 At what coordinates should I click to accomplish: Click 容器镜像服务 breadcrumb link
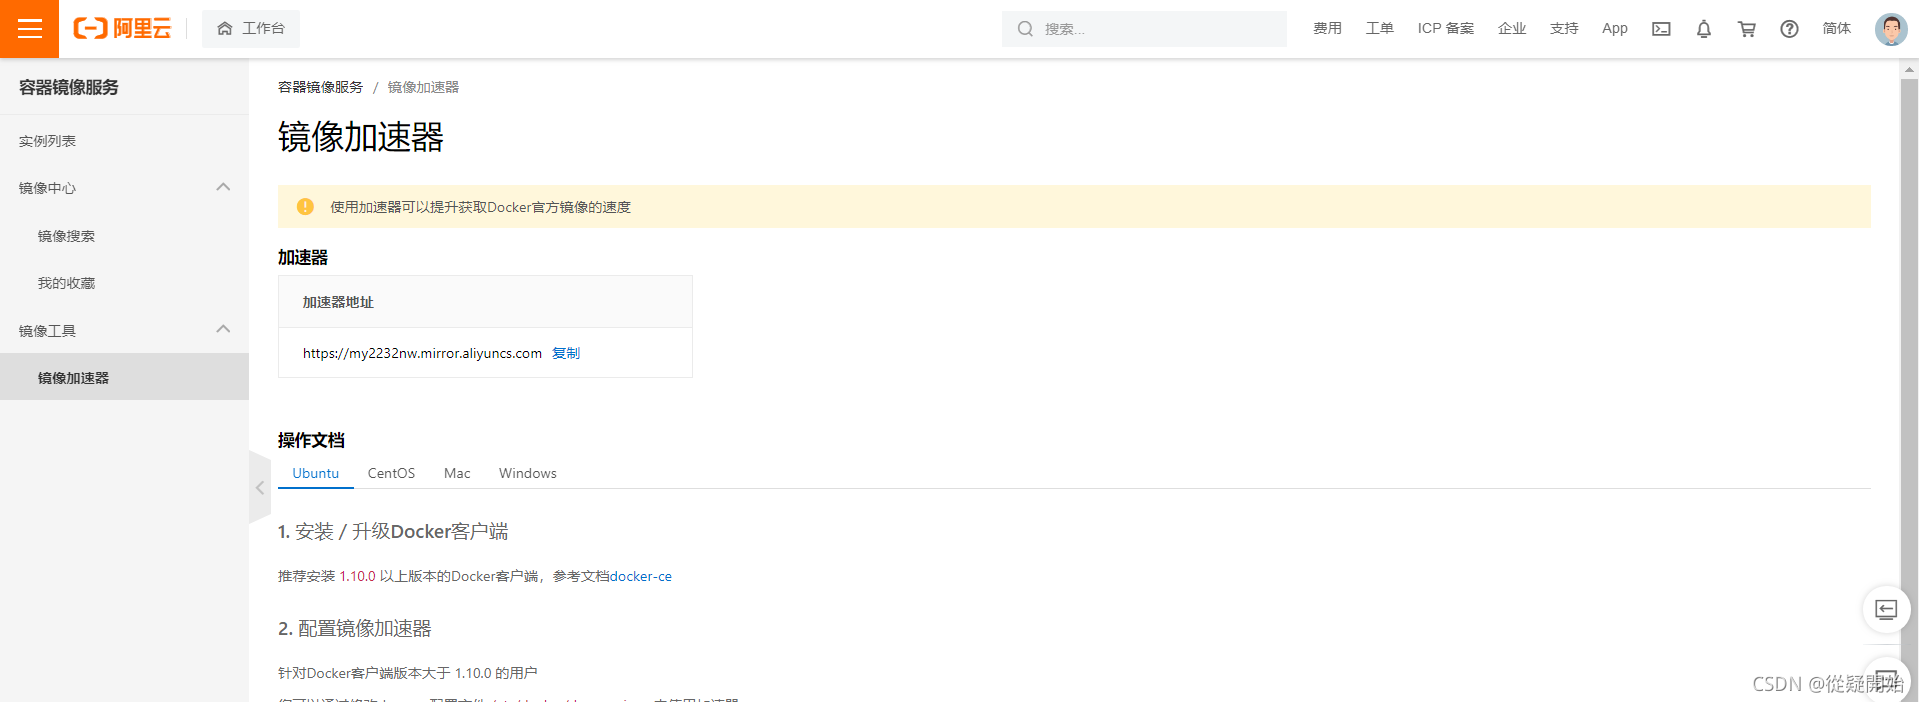point(320,87)
